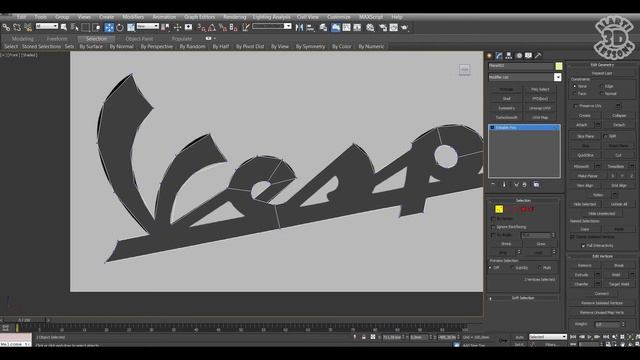
Task: Click Configure Modifier Sets icon
Action: point(536,185)
